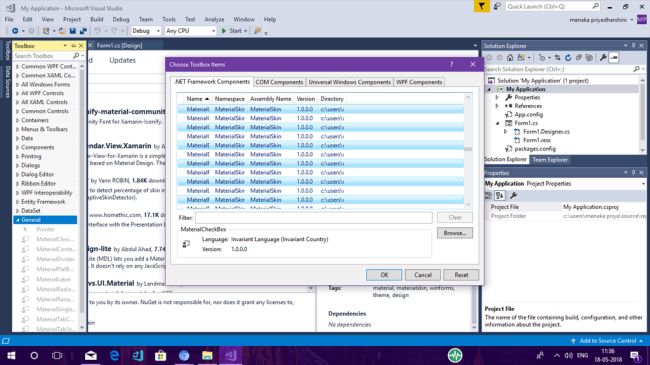Switch to the COM Components tab
Image resolution: width=650 pixels, height=365 pixels.
click(x=279, y=82)
